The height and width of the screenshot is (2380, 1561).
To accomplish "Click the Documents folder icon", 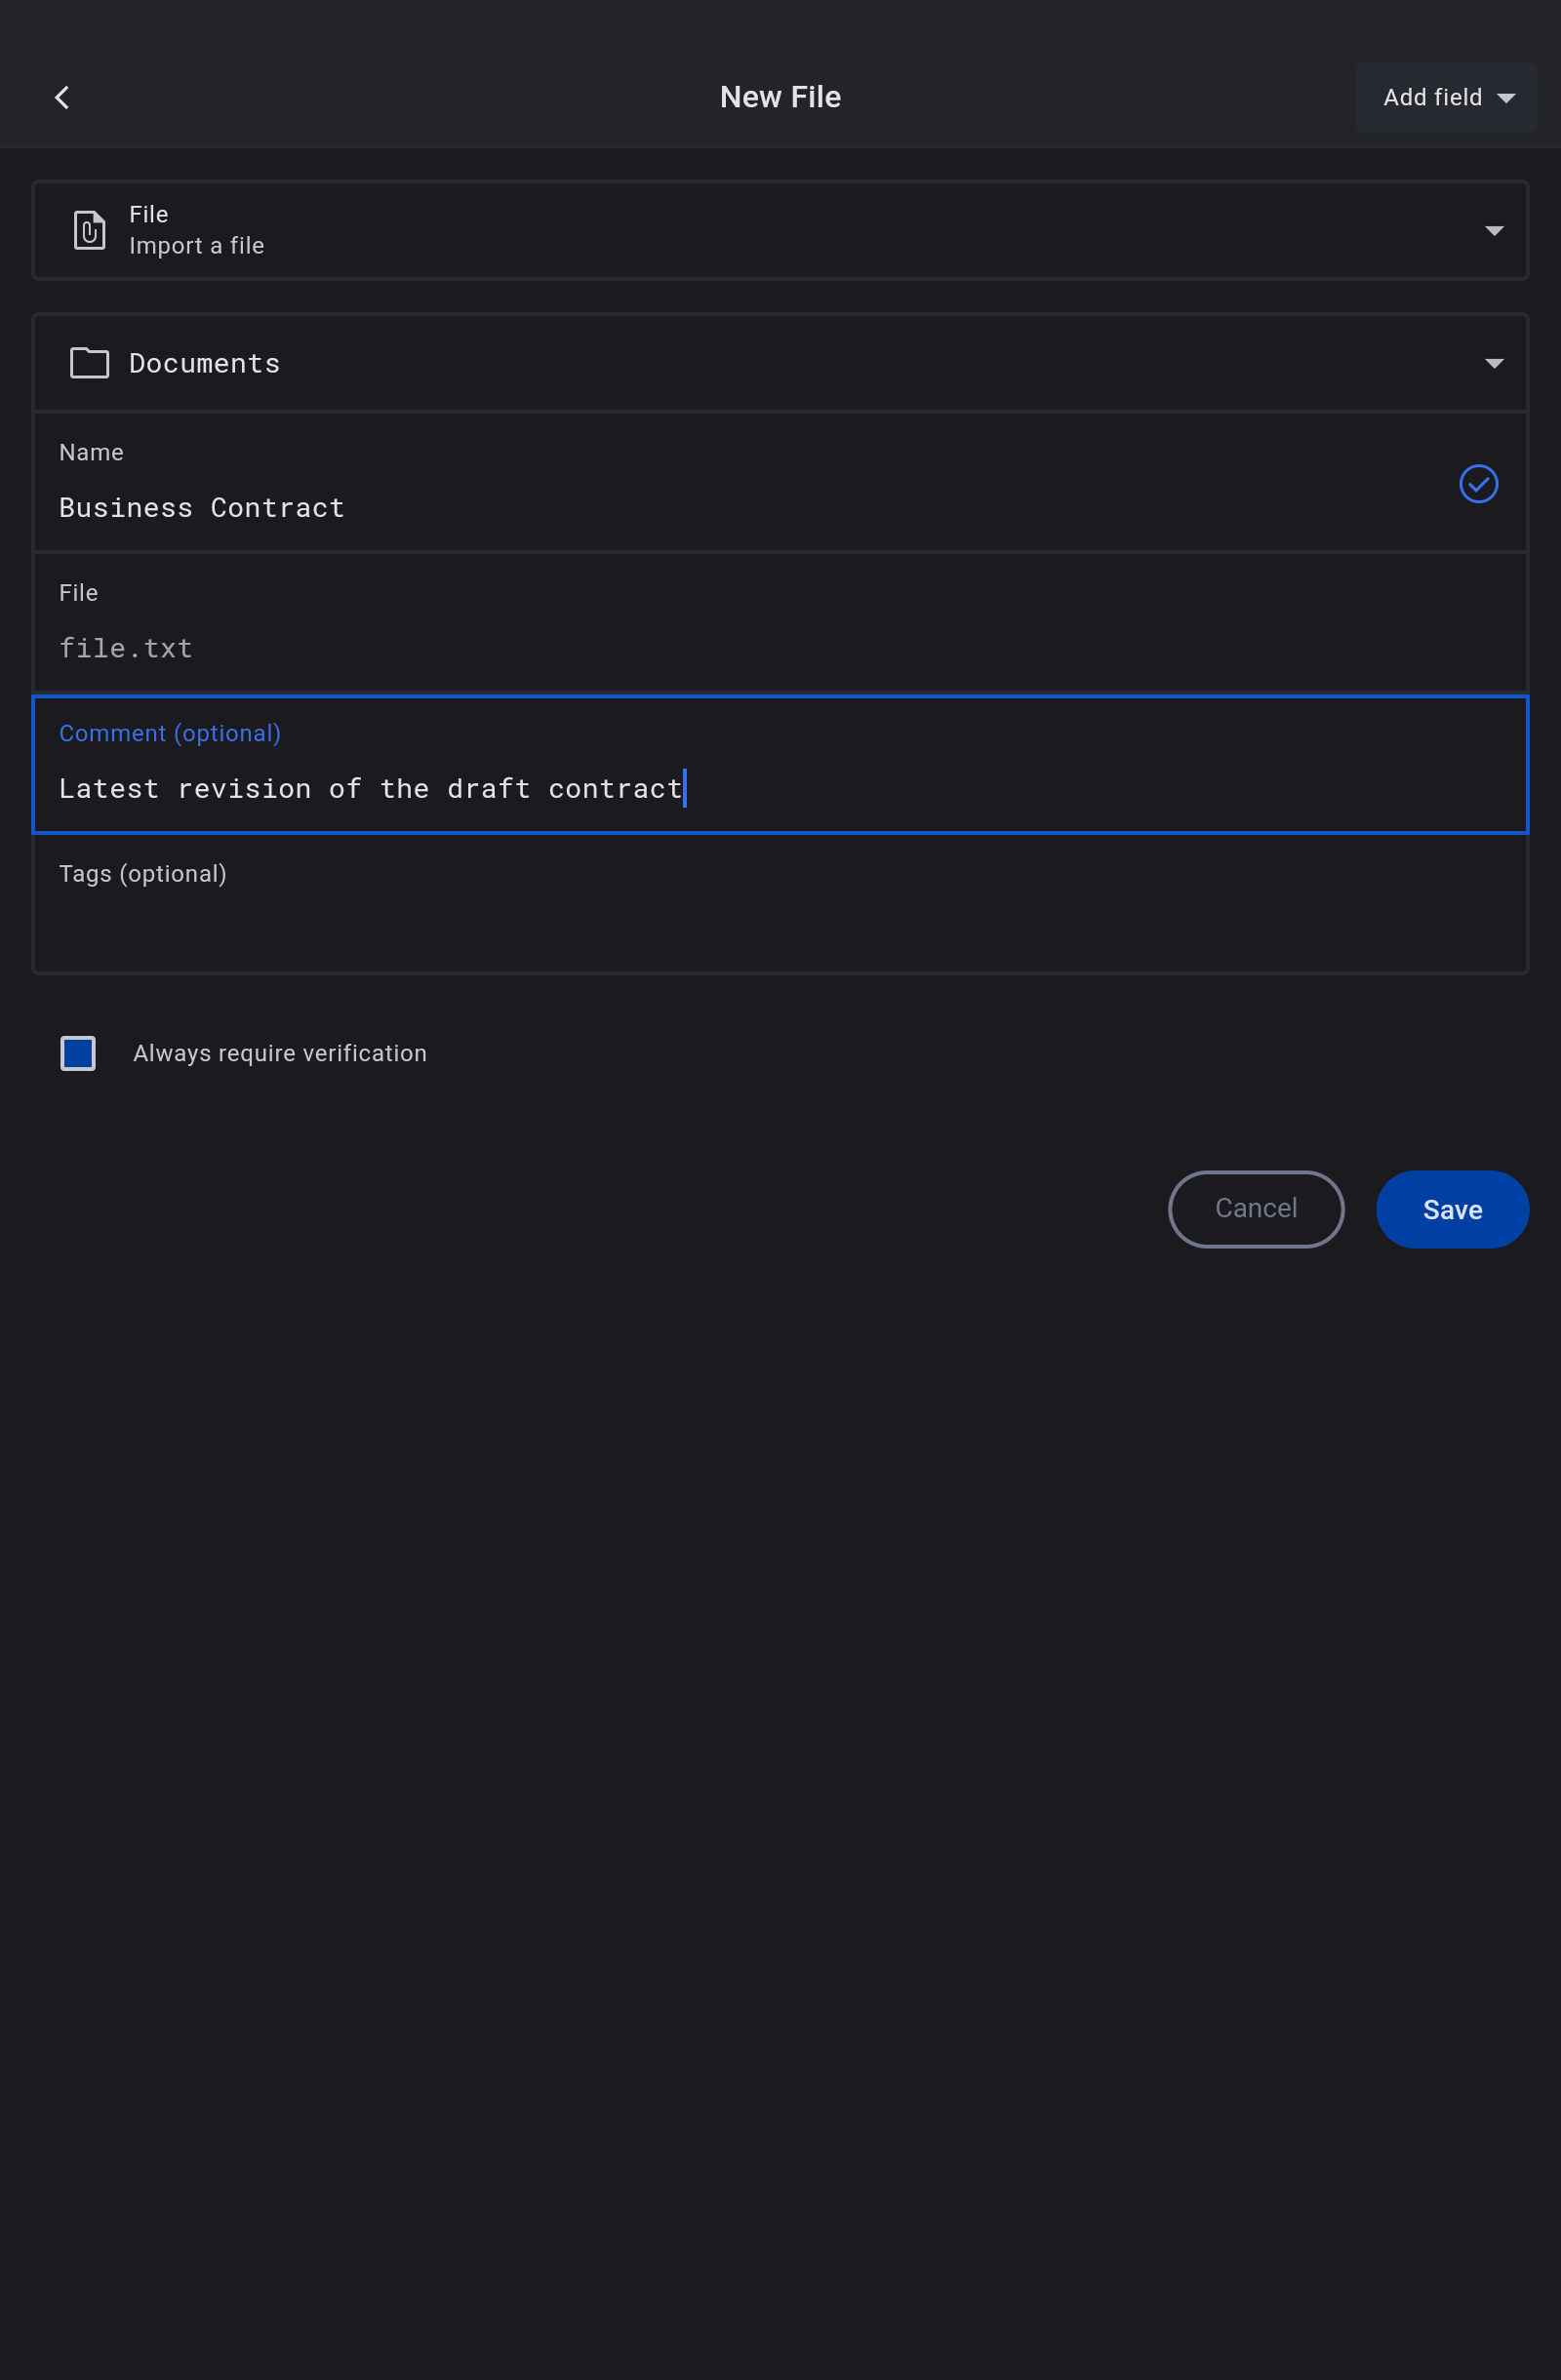I will (x=89, y=363).
